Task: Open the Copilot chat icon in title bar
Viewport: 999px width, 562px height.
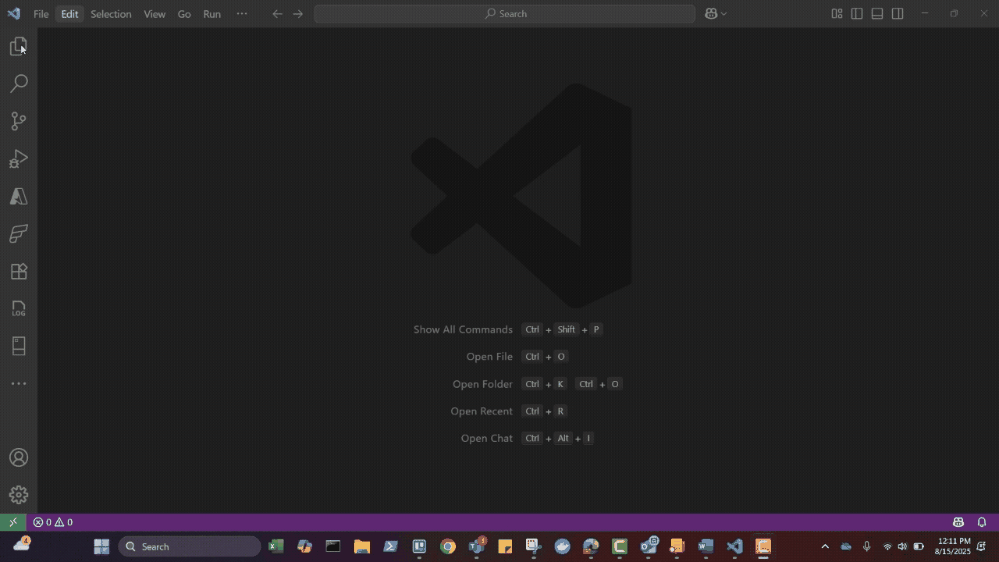Action: [x=711, y=13]
